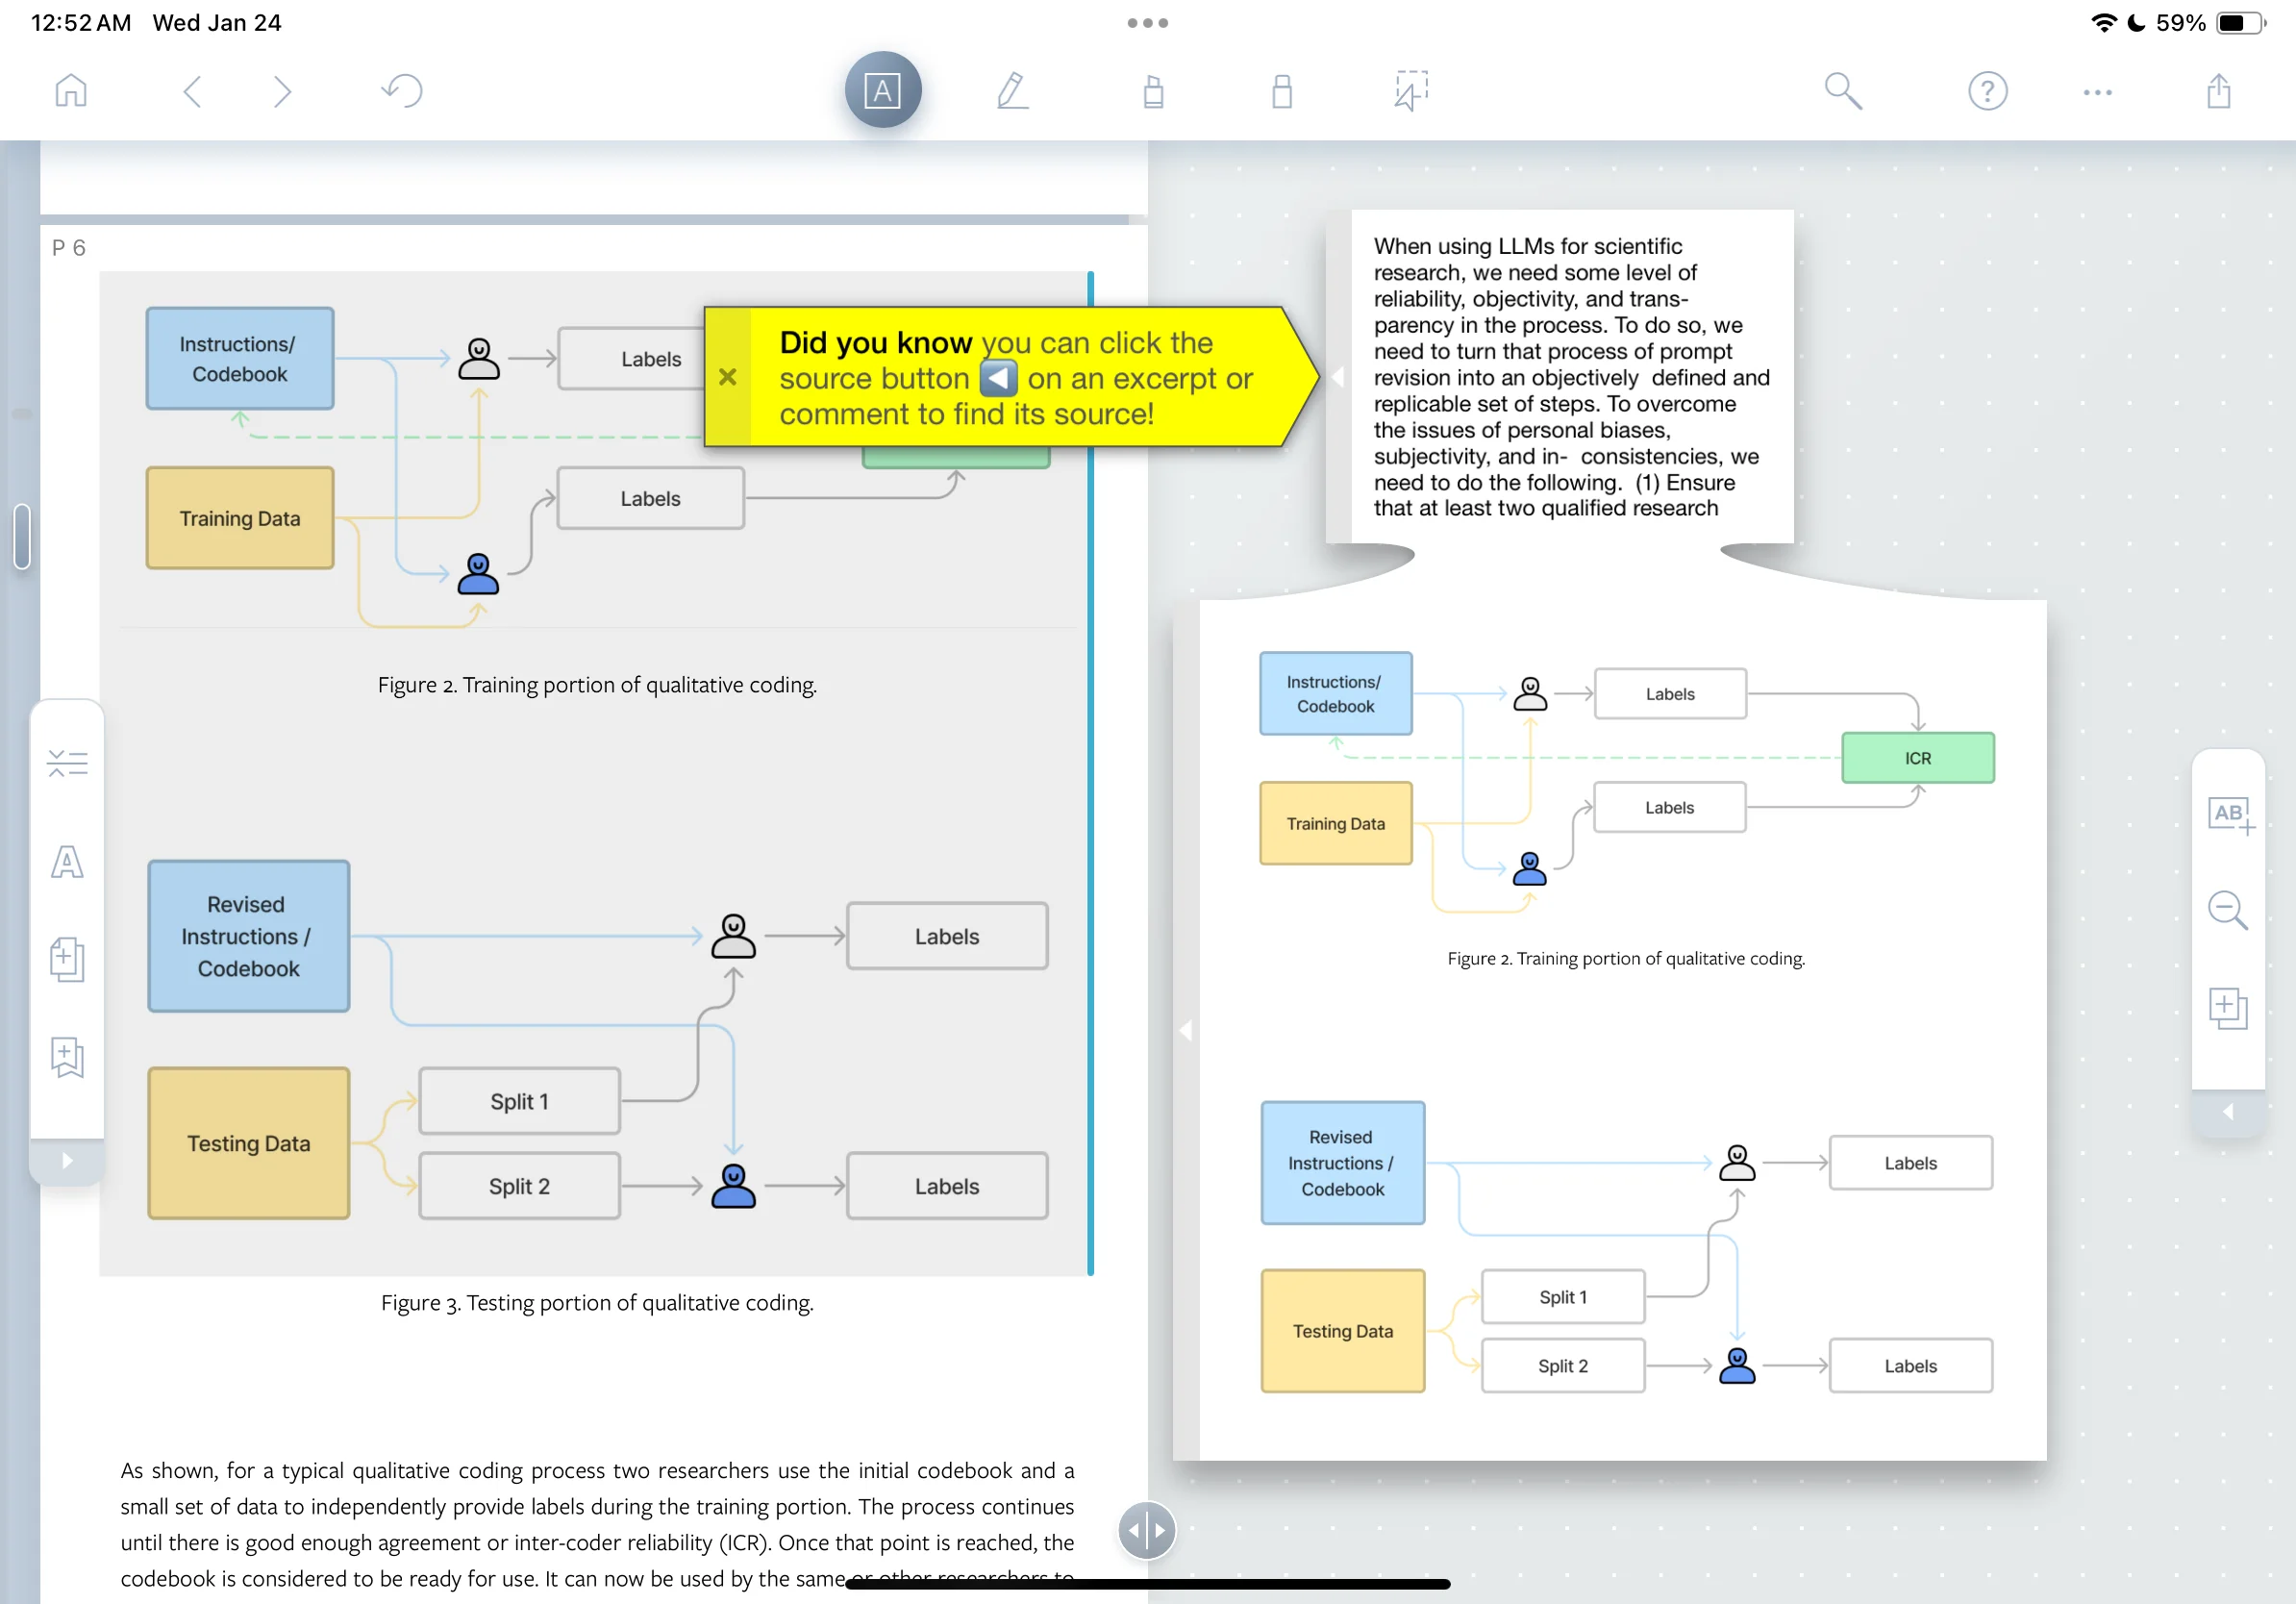Zoom out the workspace canvas
The width and height of the screenshot is (2296, 1604).
(x=2228, y=911)
